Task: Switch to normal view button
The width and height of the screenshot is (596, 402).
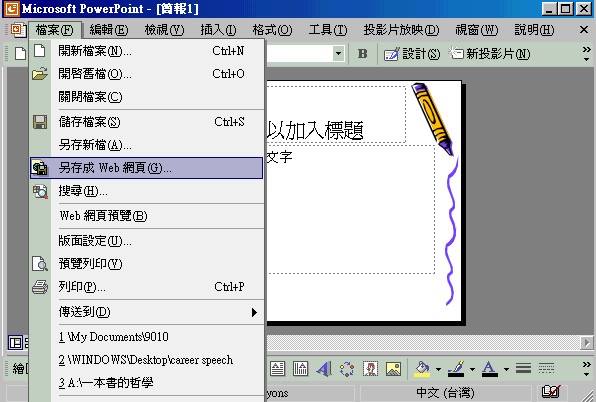Action: (x=15, y=343)
